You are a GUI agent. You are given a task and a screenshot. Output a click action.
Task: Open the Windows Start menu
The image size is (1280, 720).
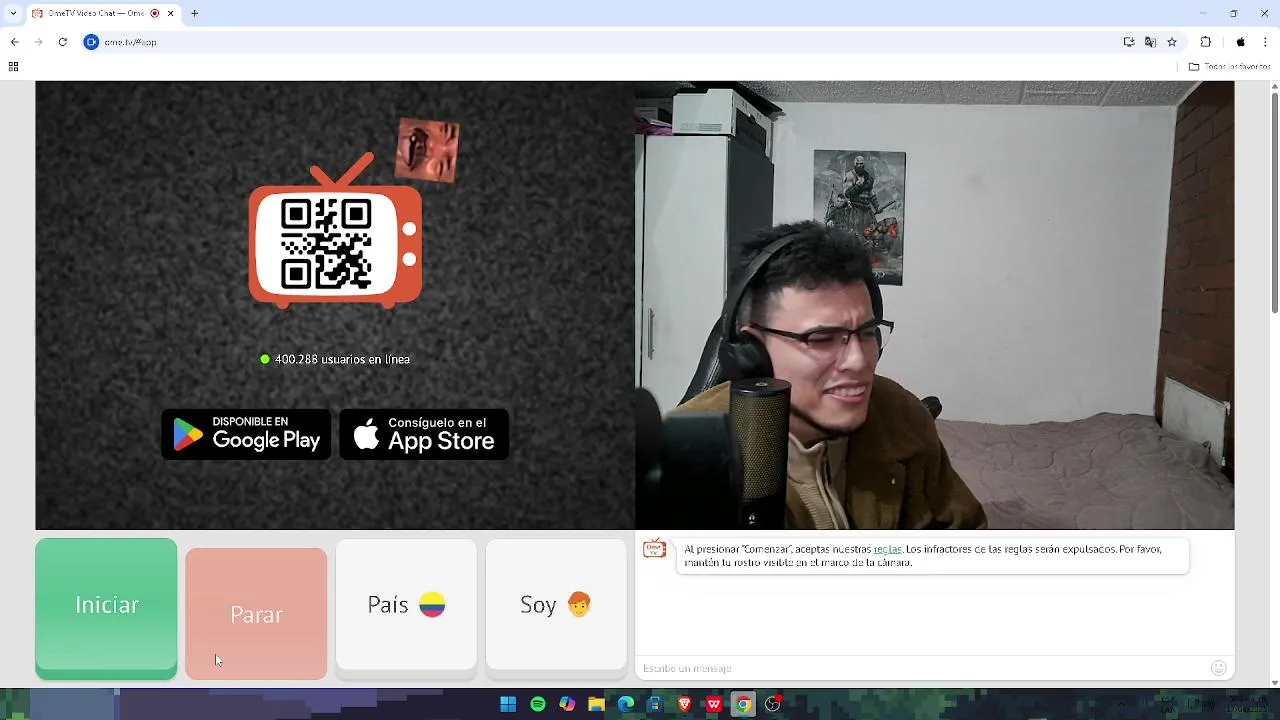[x=508, y=704]
